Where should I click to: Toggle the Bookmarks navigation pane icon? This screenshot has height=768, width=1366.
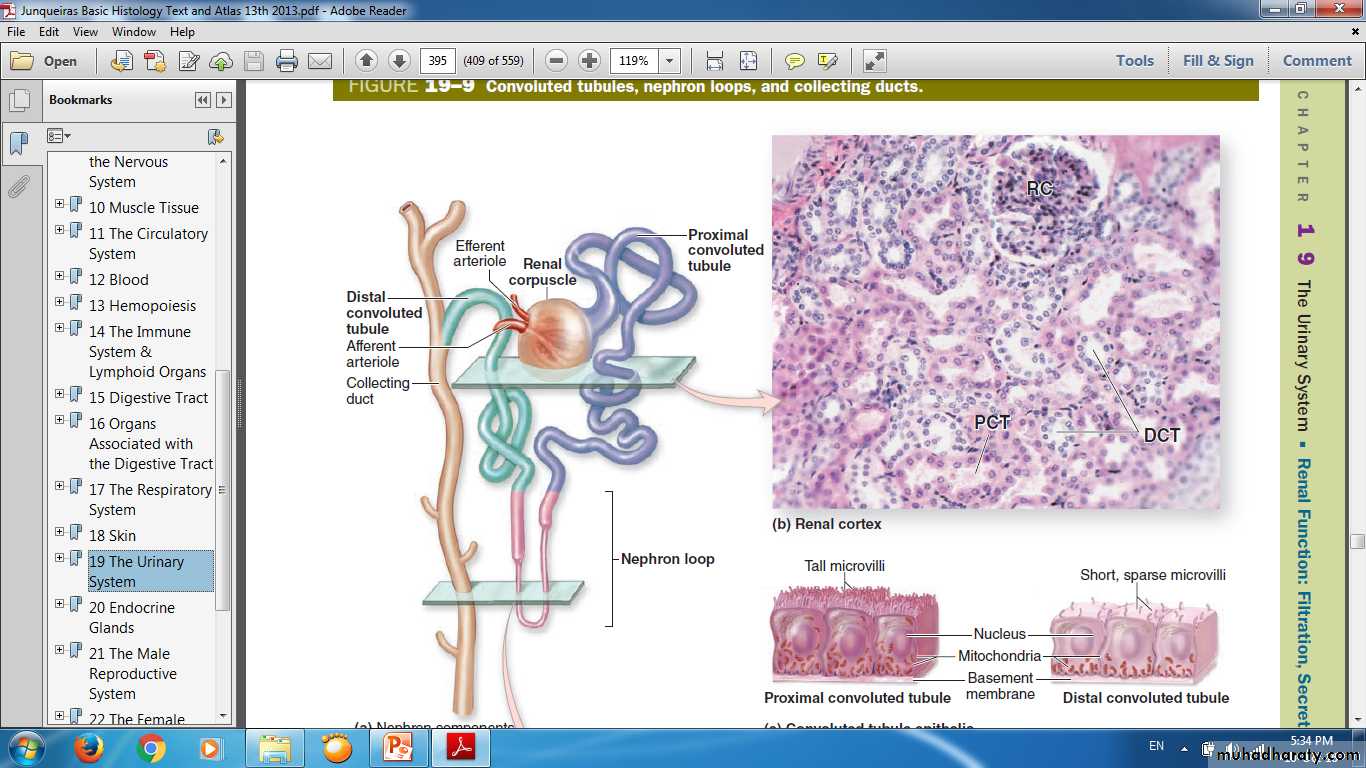pyautogui.click(x=18, y=144)
